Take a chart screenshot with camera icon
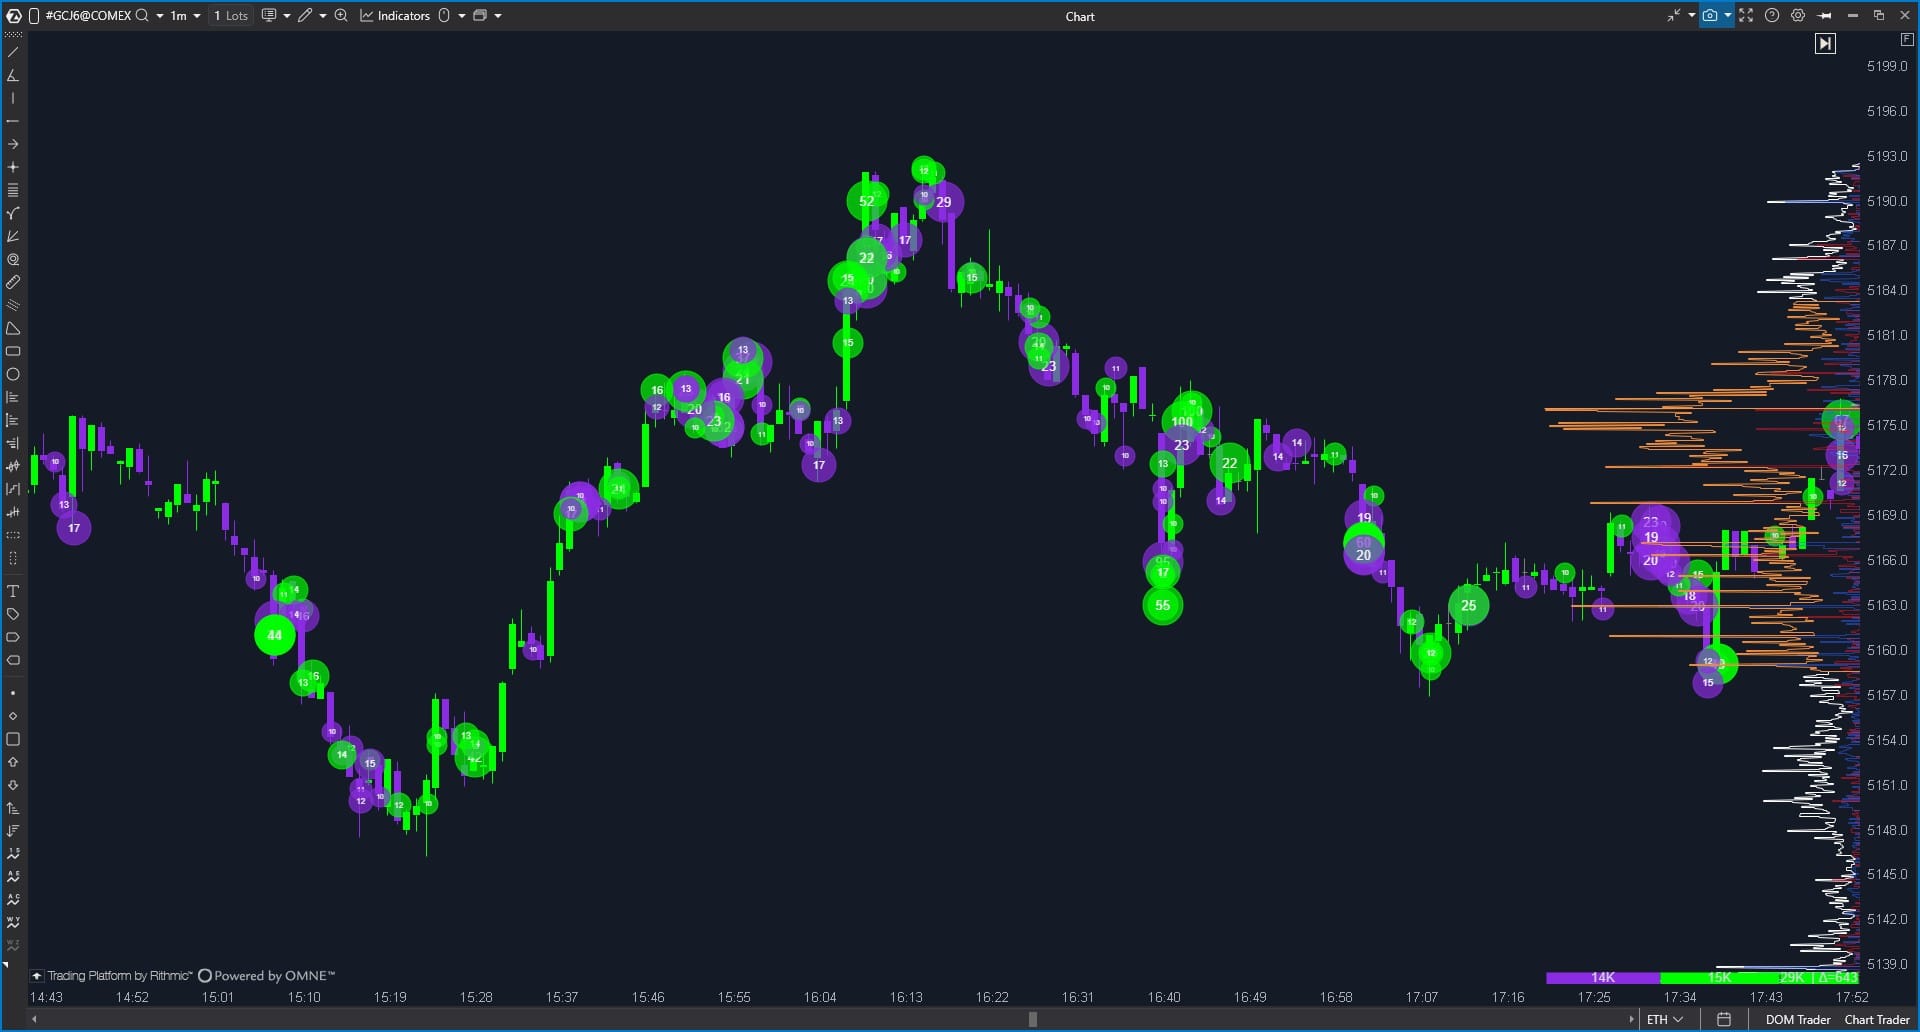1920x1032 pixels. tap(1710, 16)
